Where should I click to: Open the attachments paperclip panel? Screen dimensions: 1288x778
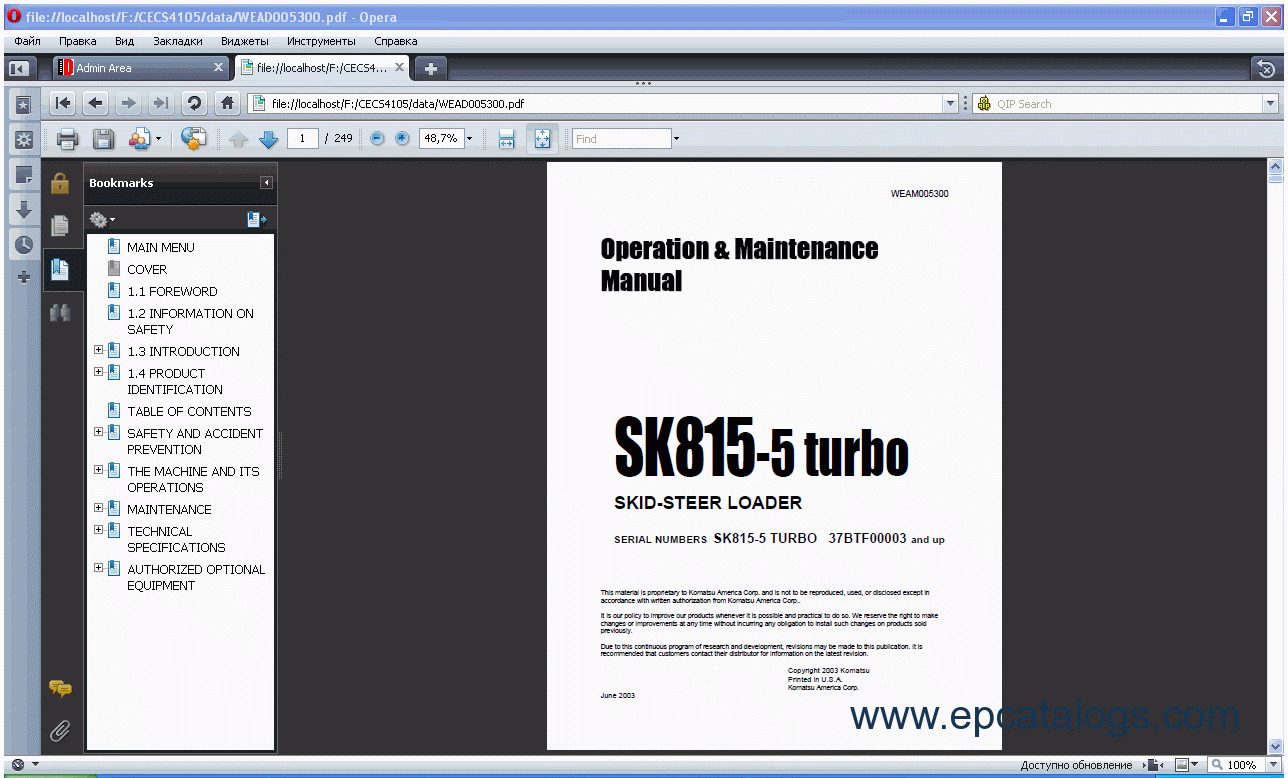pyautogui.click(x=60, y=731)
